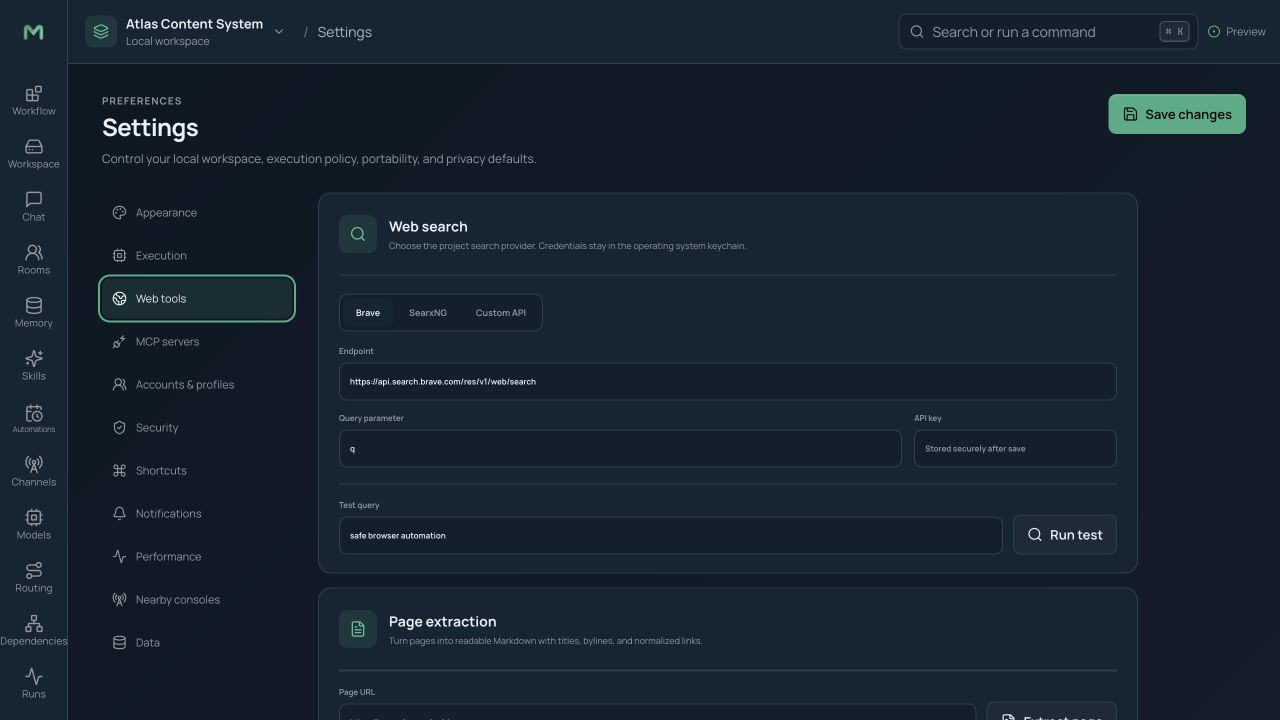Open Skills from the sidebar
The height and width of the screenshot is (720, 1280).
(33, 365)
